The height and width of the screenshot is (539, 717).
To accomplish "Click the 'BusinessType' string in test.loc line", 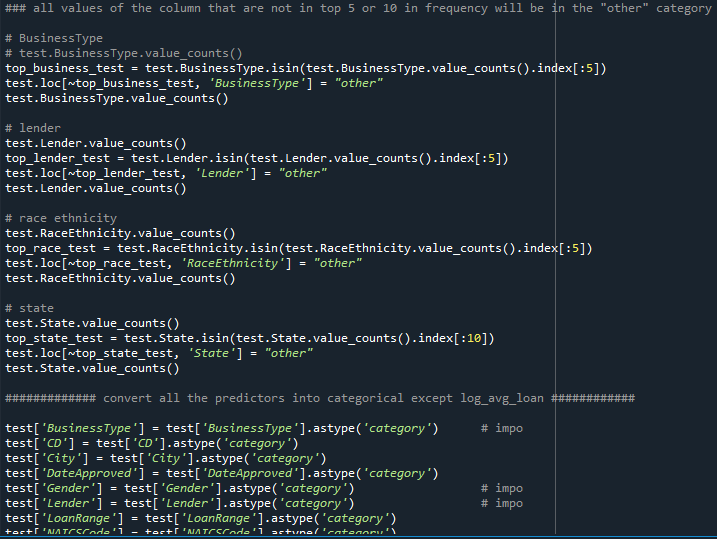I will [257, 83].
